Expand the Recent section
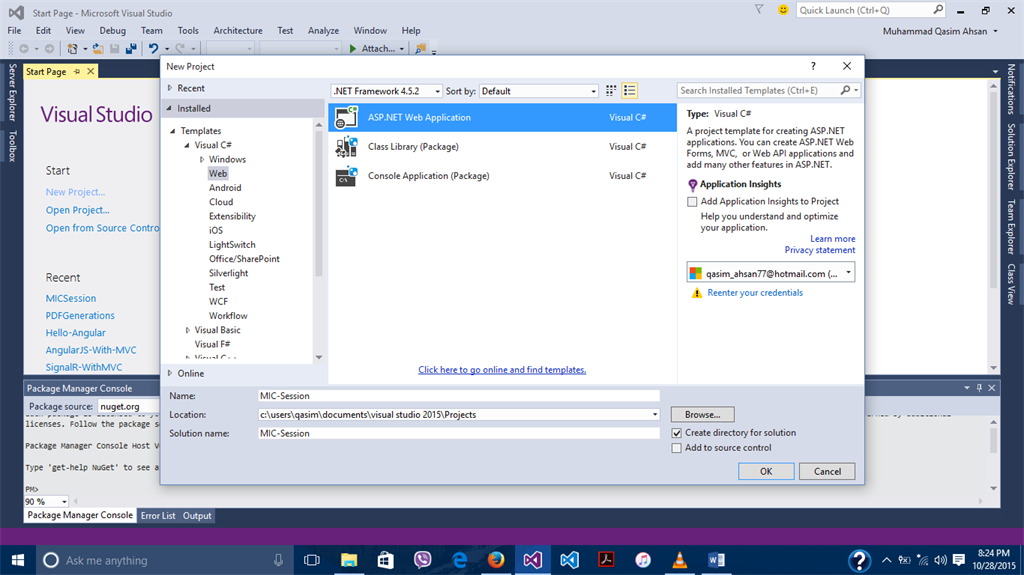 click(170, 88)
